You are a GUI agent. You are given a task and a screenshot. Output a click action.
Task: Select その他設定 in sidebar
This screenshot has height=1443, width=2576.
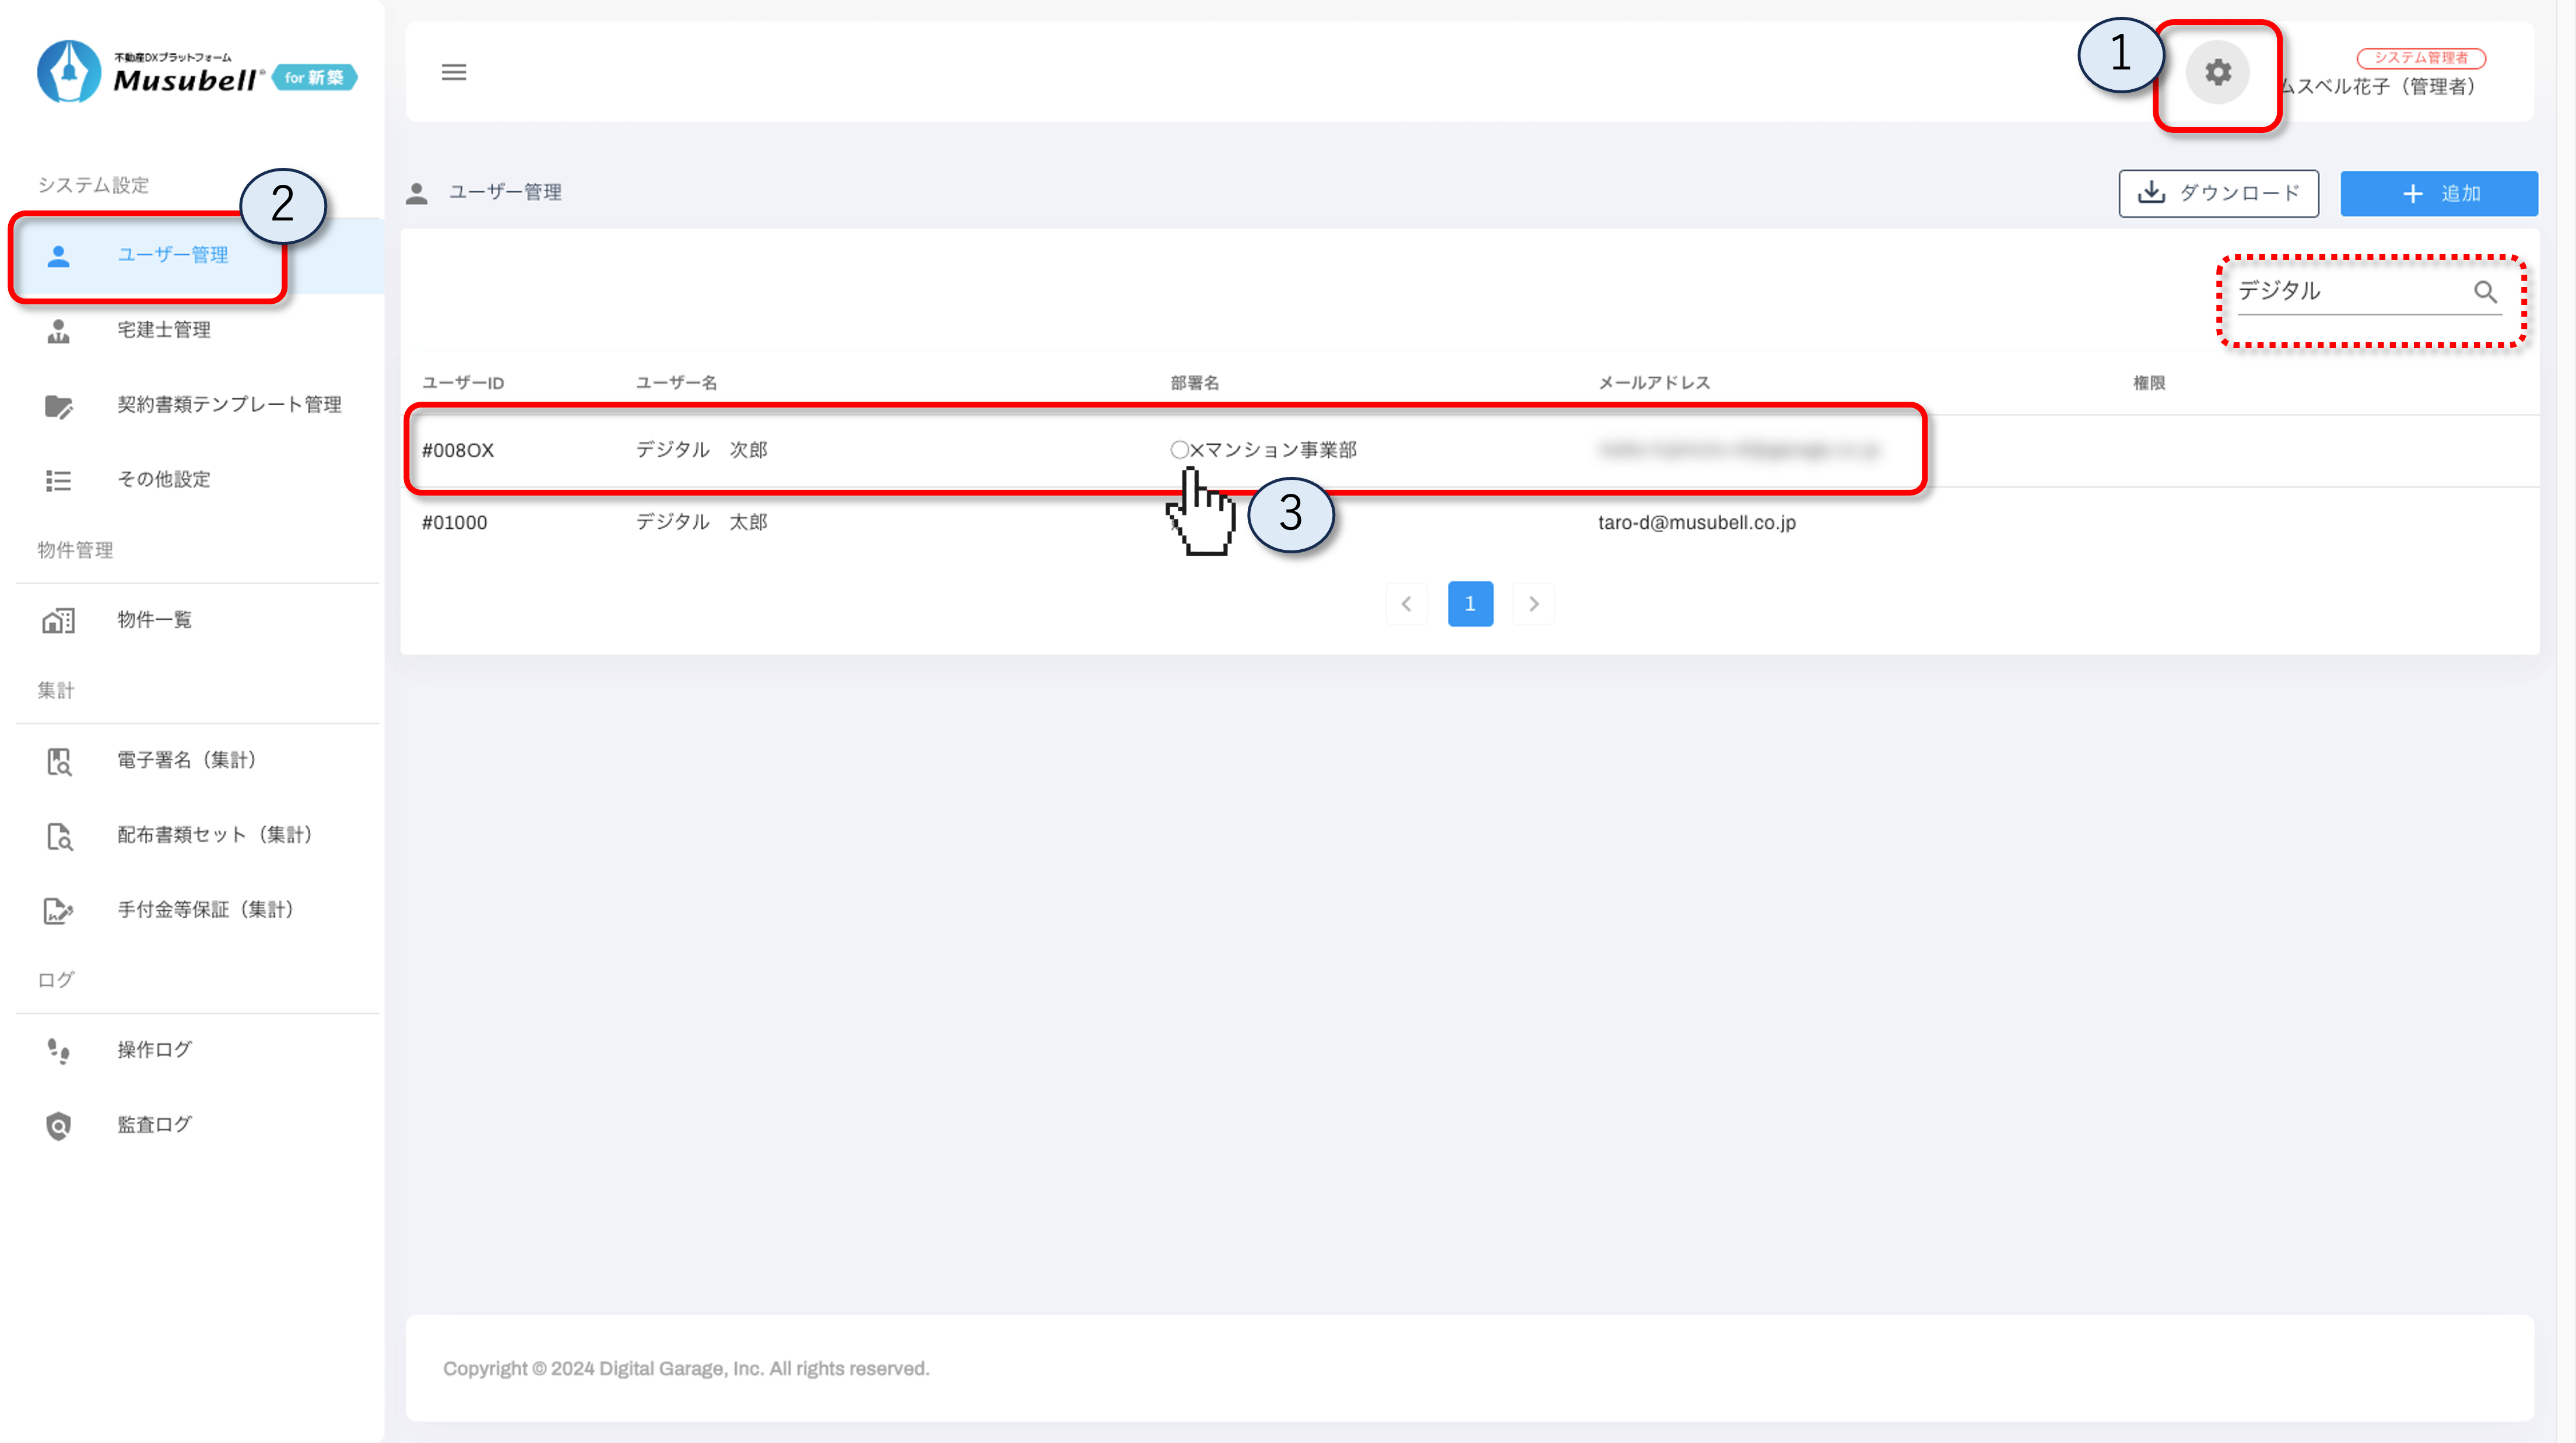(164, 480)
